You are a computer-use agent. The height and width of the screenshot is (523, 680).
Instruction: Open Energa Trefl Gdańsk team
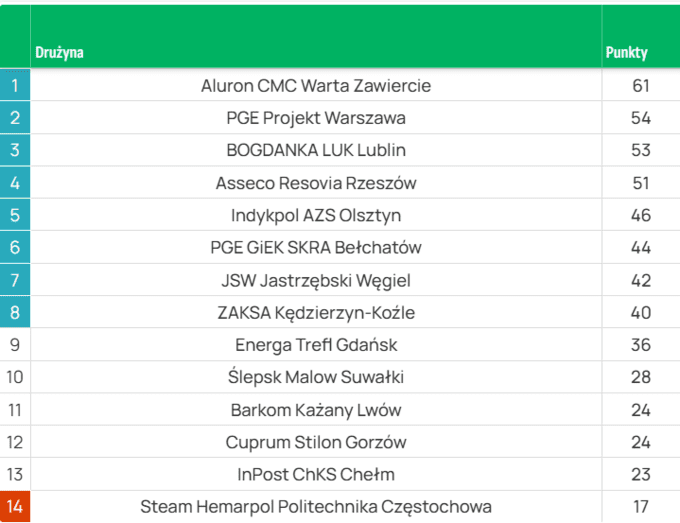[316, 345]
